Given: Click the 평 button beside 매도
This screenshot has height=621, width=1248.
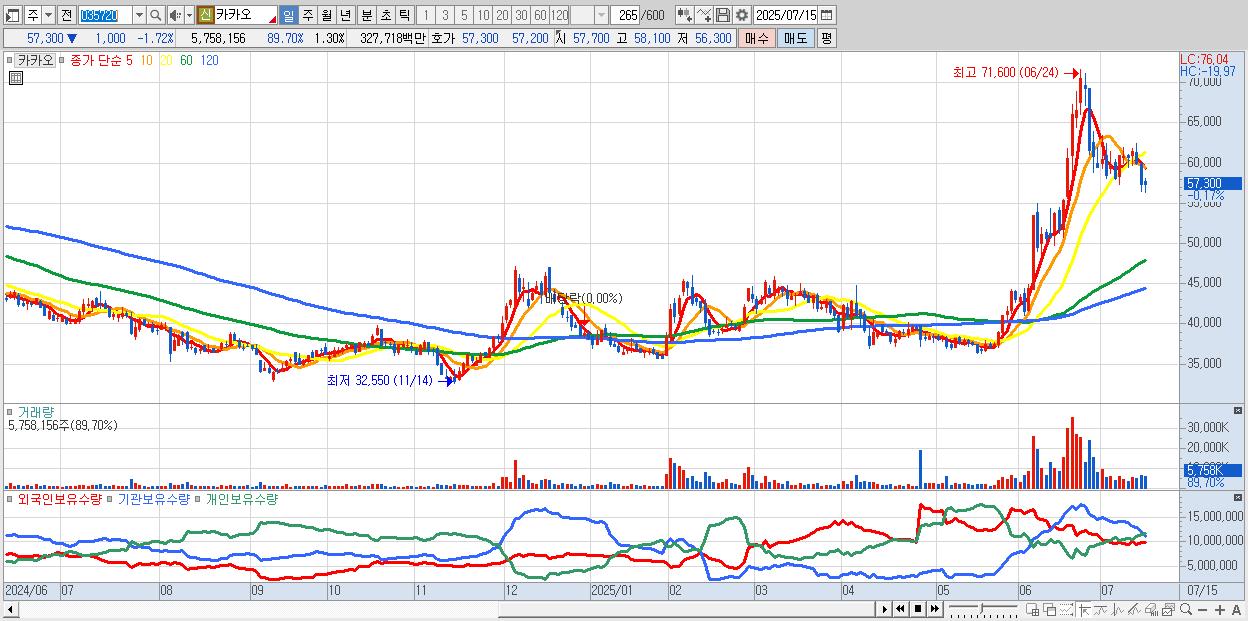Looking at the screenshot, I should (x=826, y=38).
